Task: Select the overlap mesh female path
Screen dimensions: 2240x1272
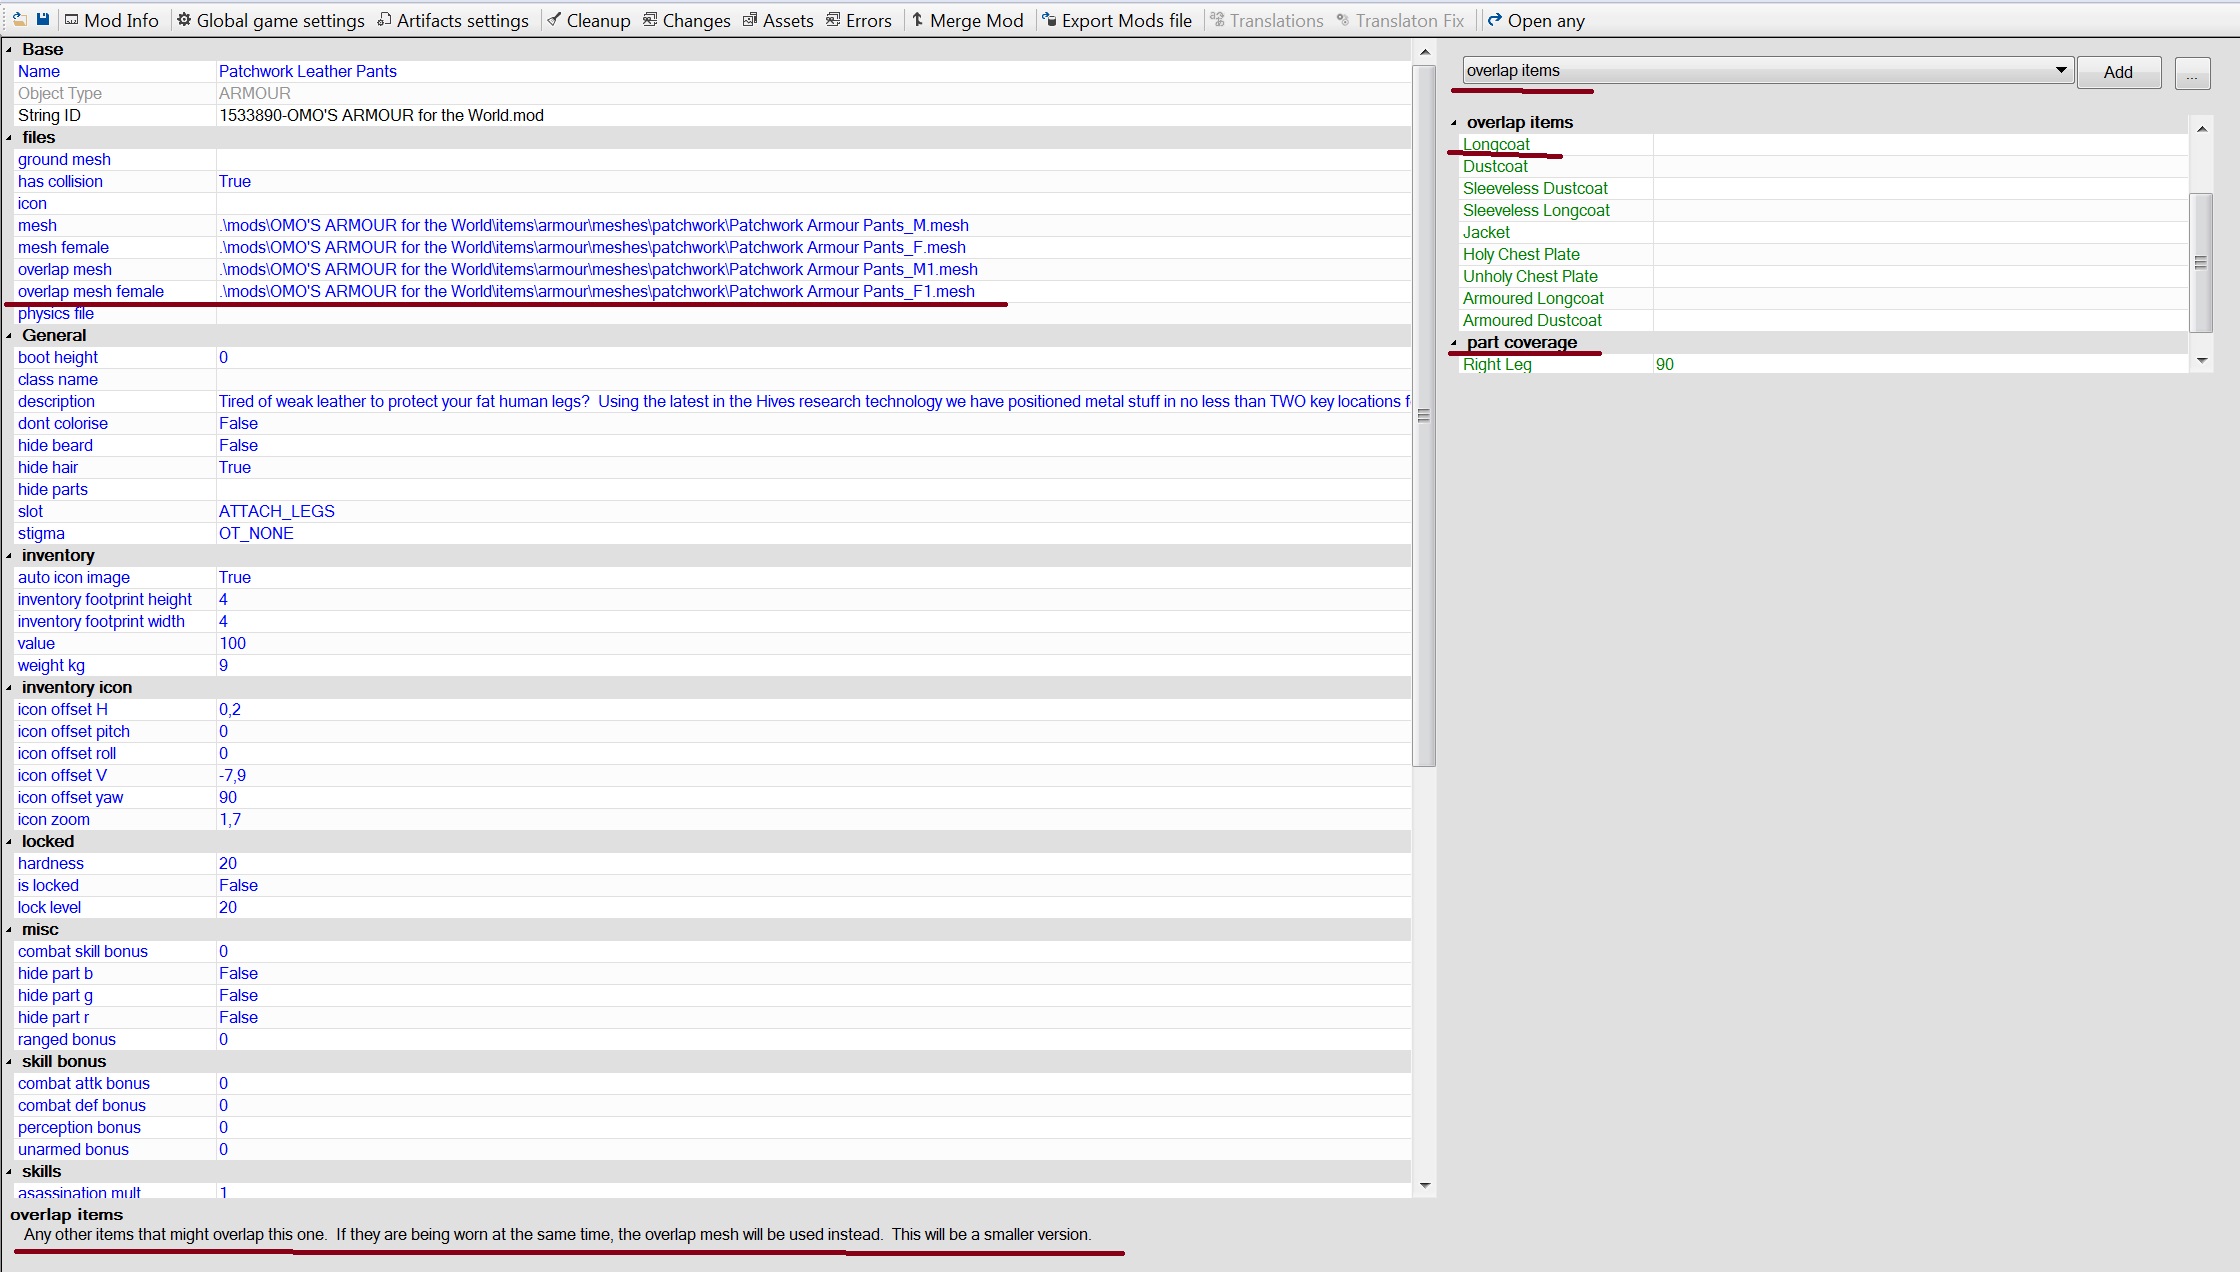Action: click(x=597, y=291)
